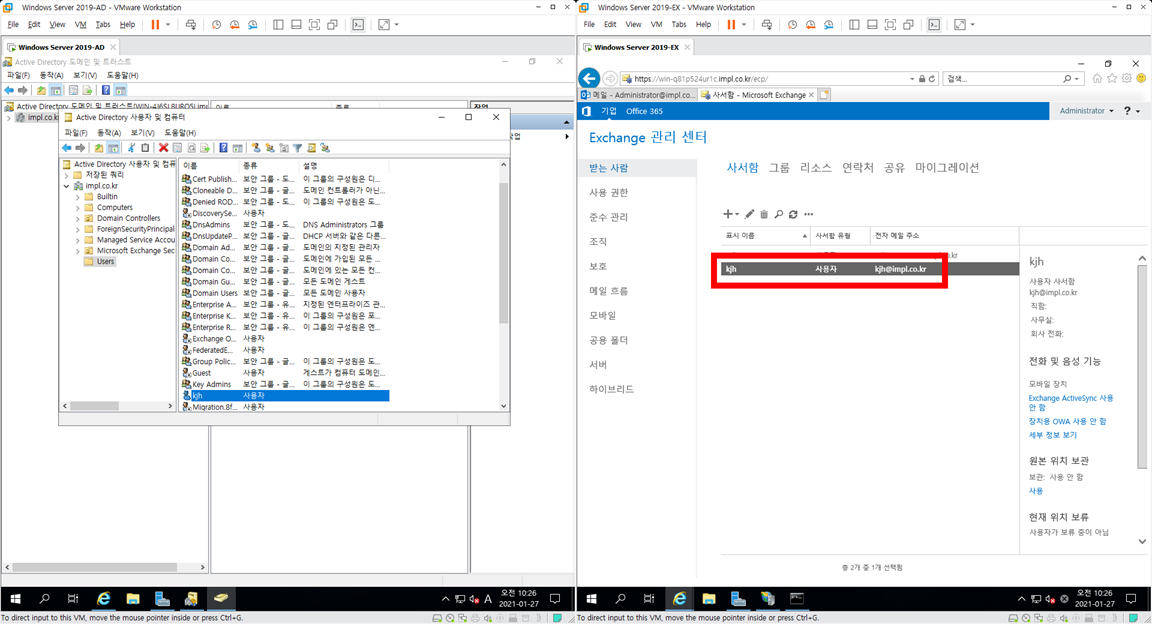This screenshot has height=624, width=1152.
Task: Open console view icon in 2019-AD VMware toolbar
Action: point(358,24)
